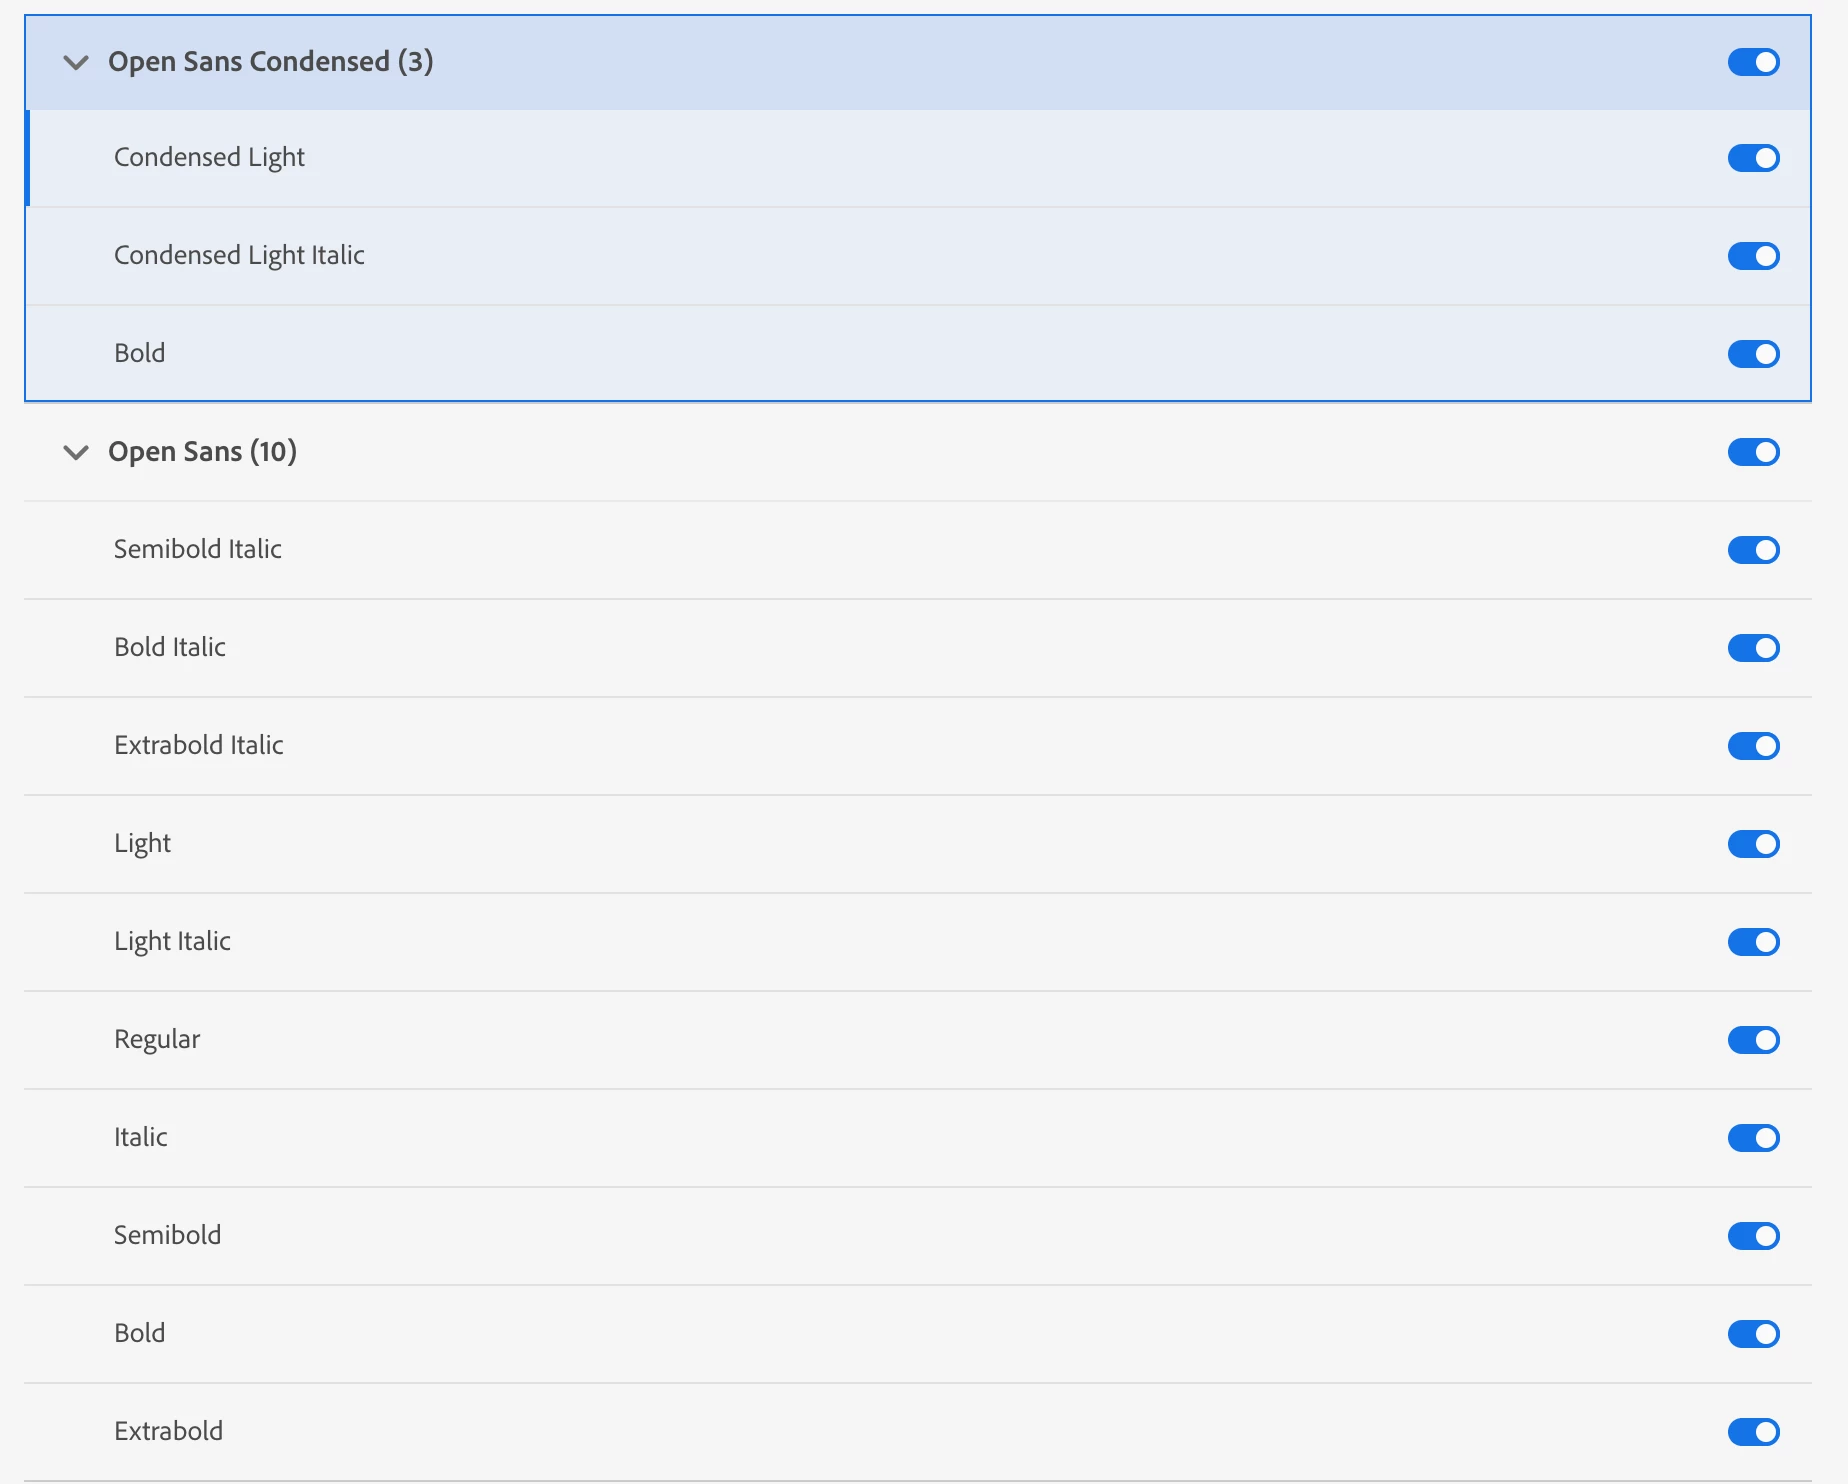Turn off the Extrabold font toggle
This screenshot has width=1848, height=1484.
[1753, 1432]
